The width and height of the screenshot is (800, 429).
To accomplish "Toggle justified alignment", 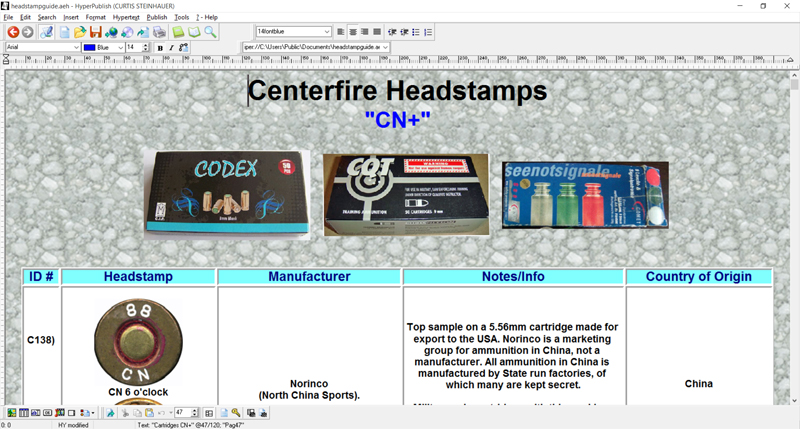I will coord(377,32).
